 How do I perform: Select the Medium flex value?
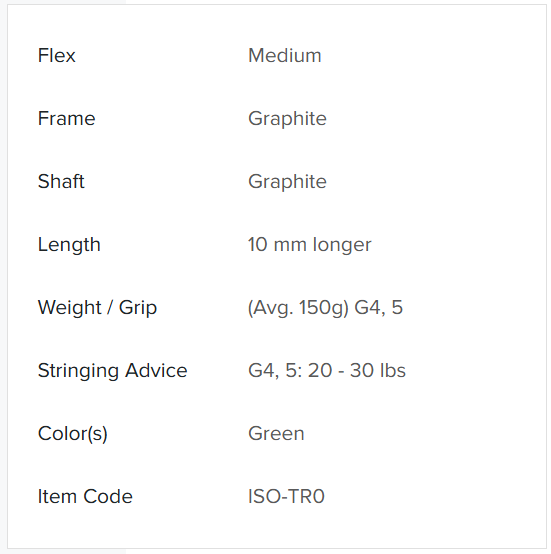285,55
